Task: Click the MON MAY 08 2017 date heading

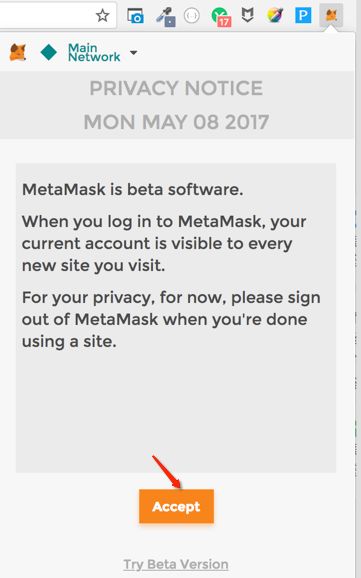Action: click(176, 122)
